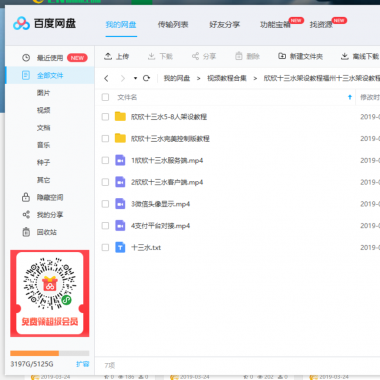Open the 最近使用 clock icon

tap(26, 58)
